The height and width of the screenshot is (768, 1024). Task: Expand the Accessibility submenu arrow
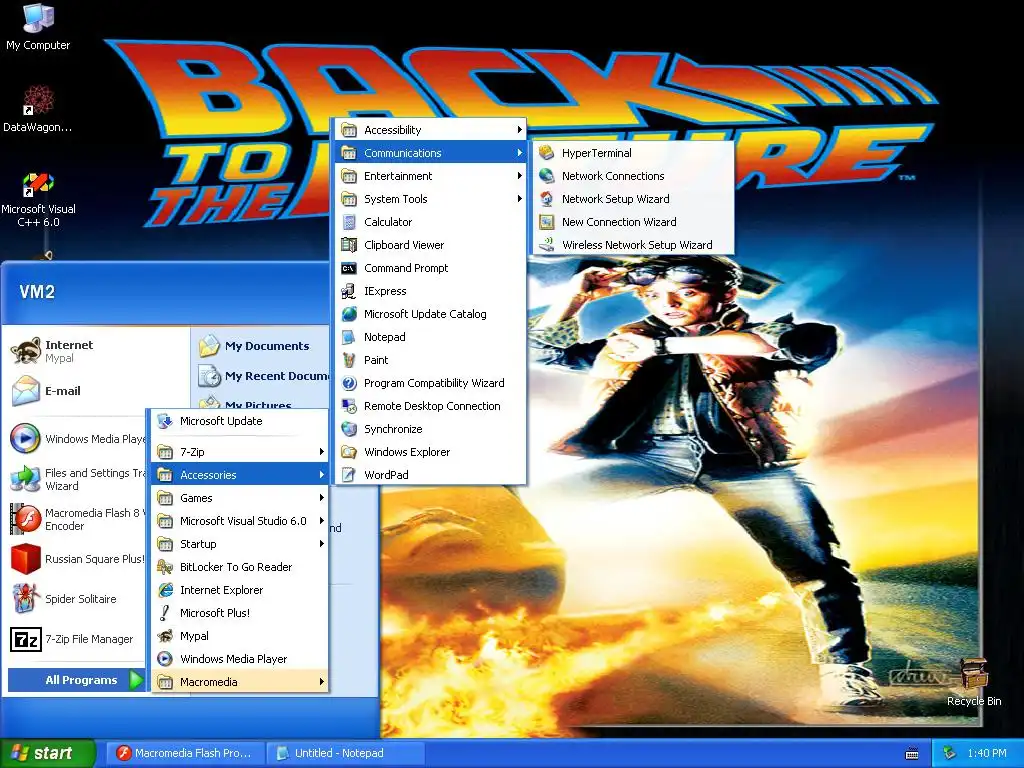pyautogui.click(x=519, y=130)
